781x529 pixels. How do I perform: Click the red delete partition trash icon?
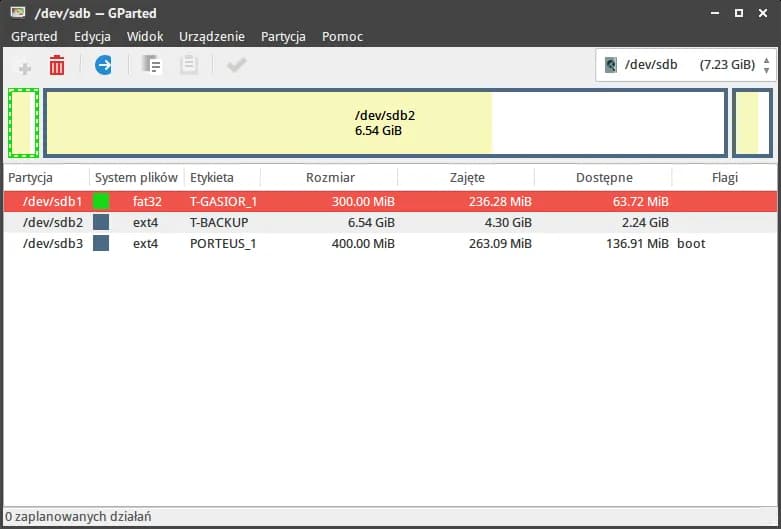(57, 66)
